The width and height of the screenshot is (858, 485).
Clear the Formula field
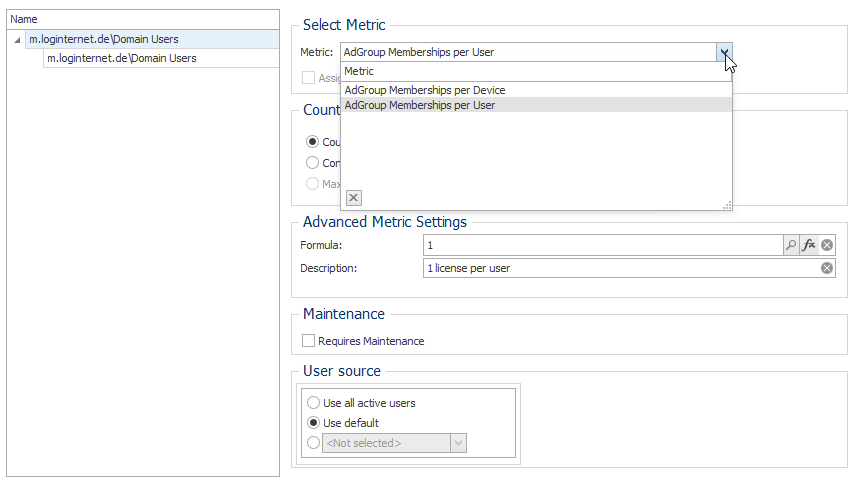pyautogui.click(x=827, y=245)
